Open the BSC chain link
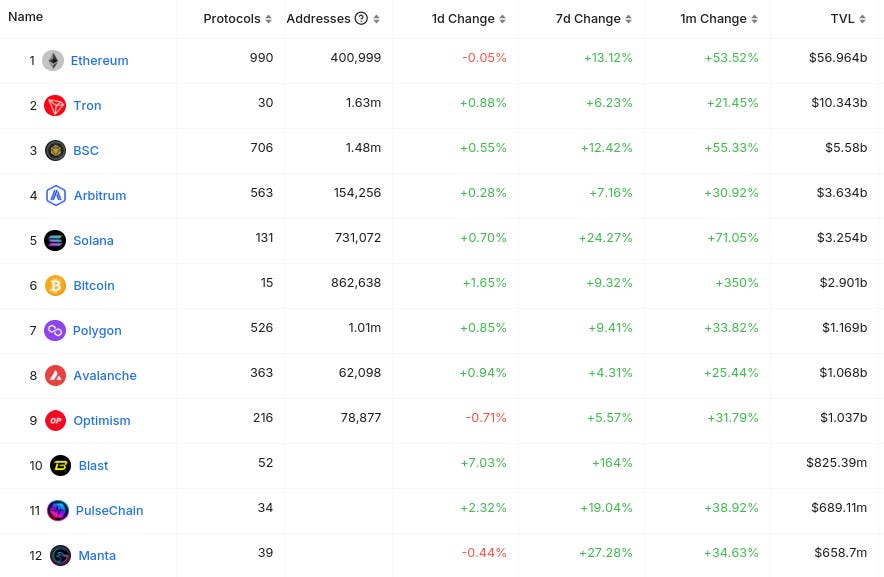This screenshot has width=884, height=577. 86,151
